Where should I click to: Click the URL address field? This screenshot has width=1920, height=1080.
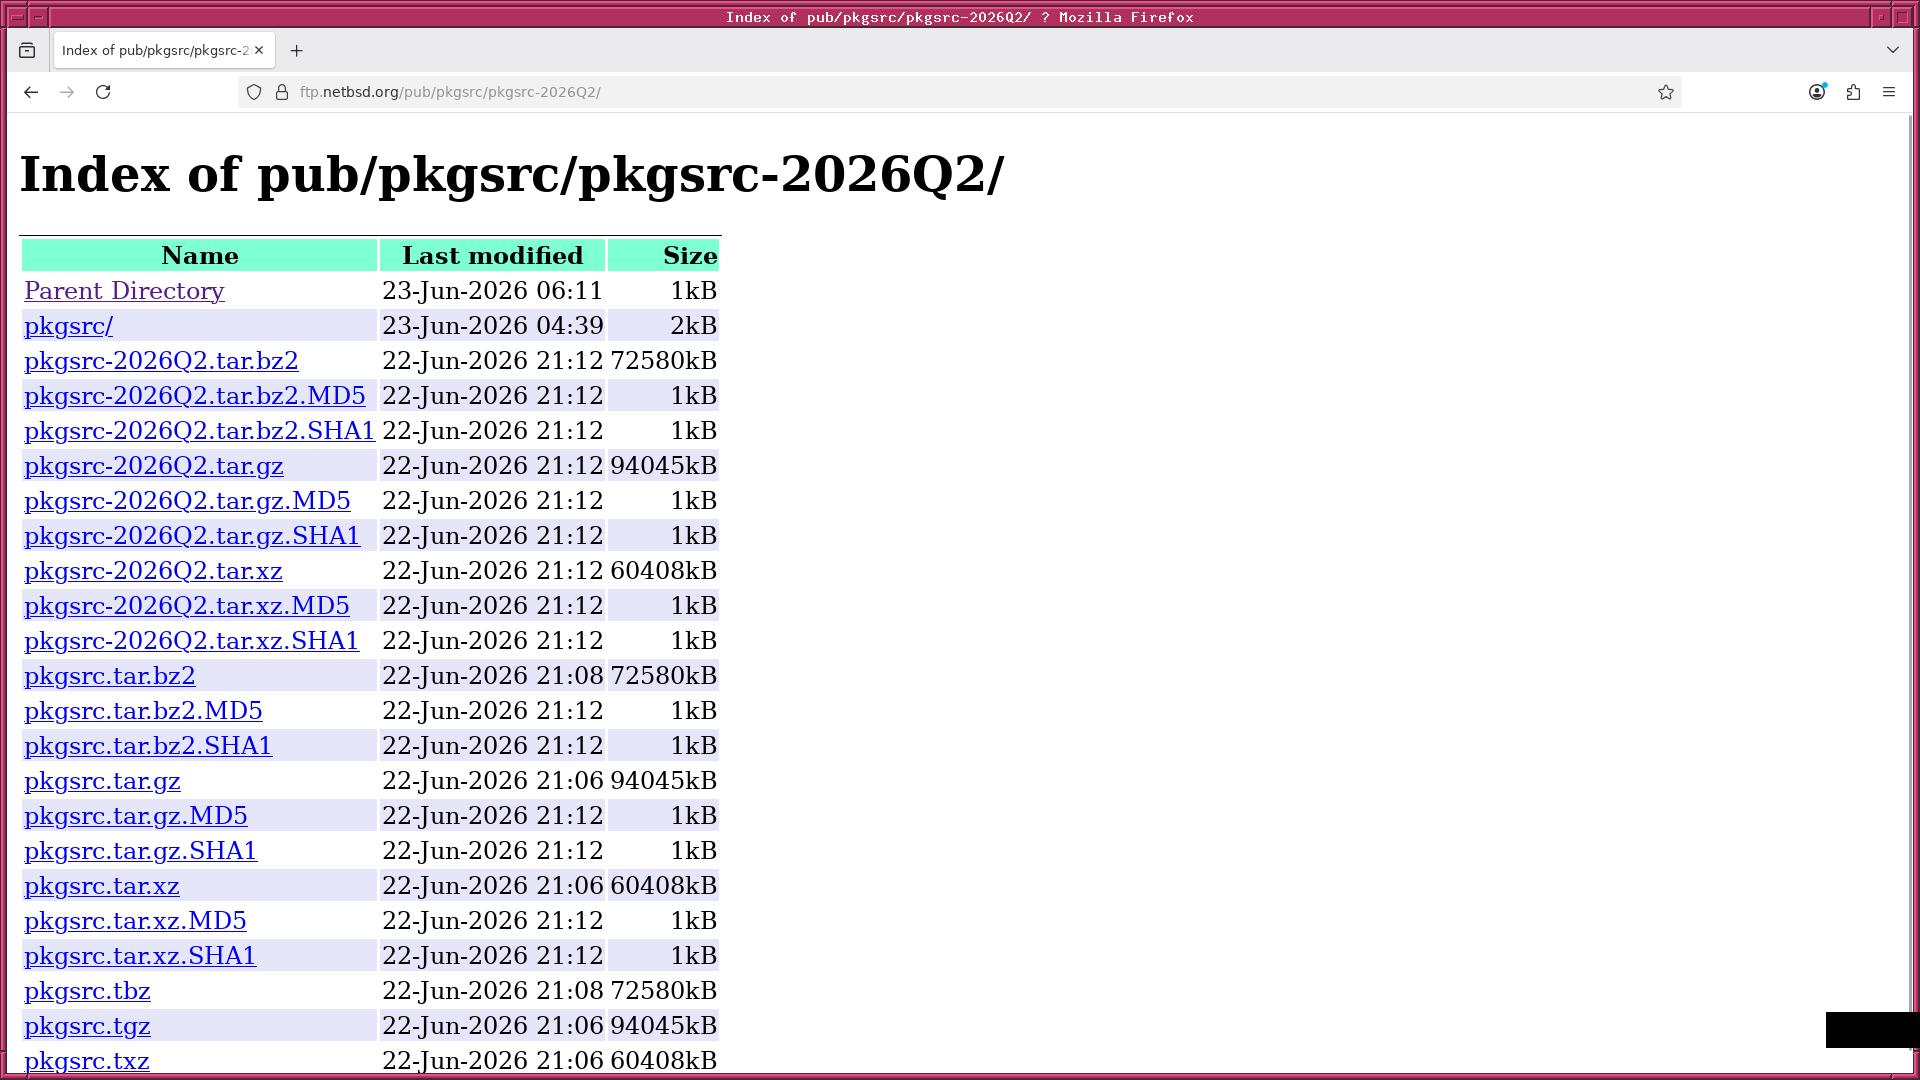[960, 92]
